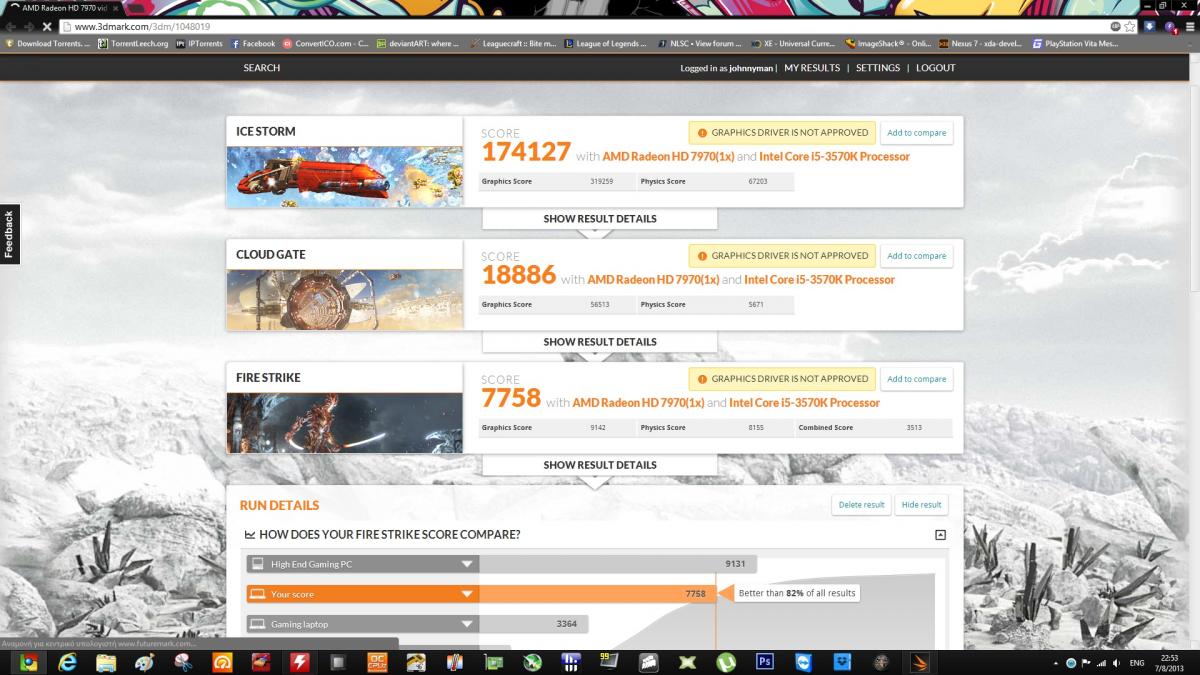Open TeamViewer from the taskbar

coord(805,662)
